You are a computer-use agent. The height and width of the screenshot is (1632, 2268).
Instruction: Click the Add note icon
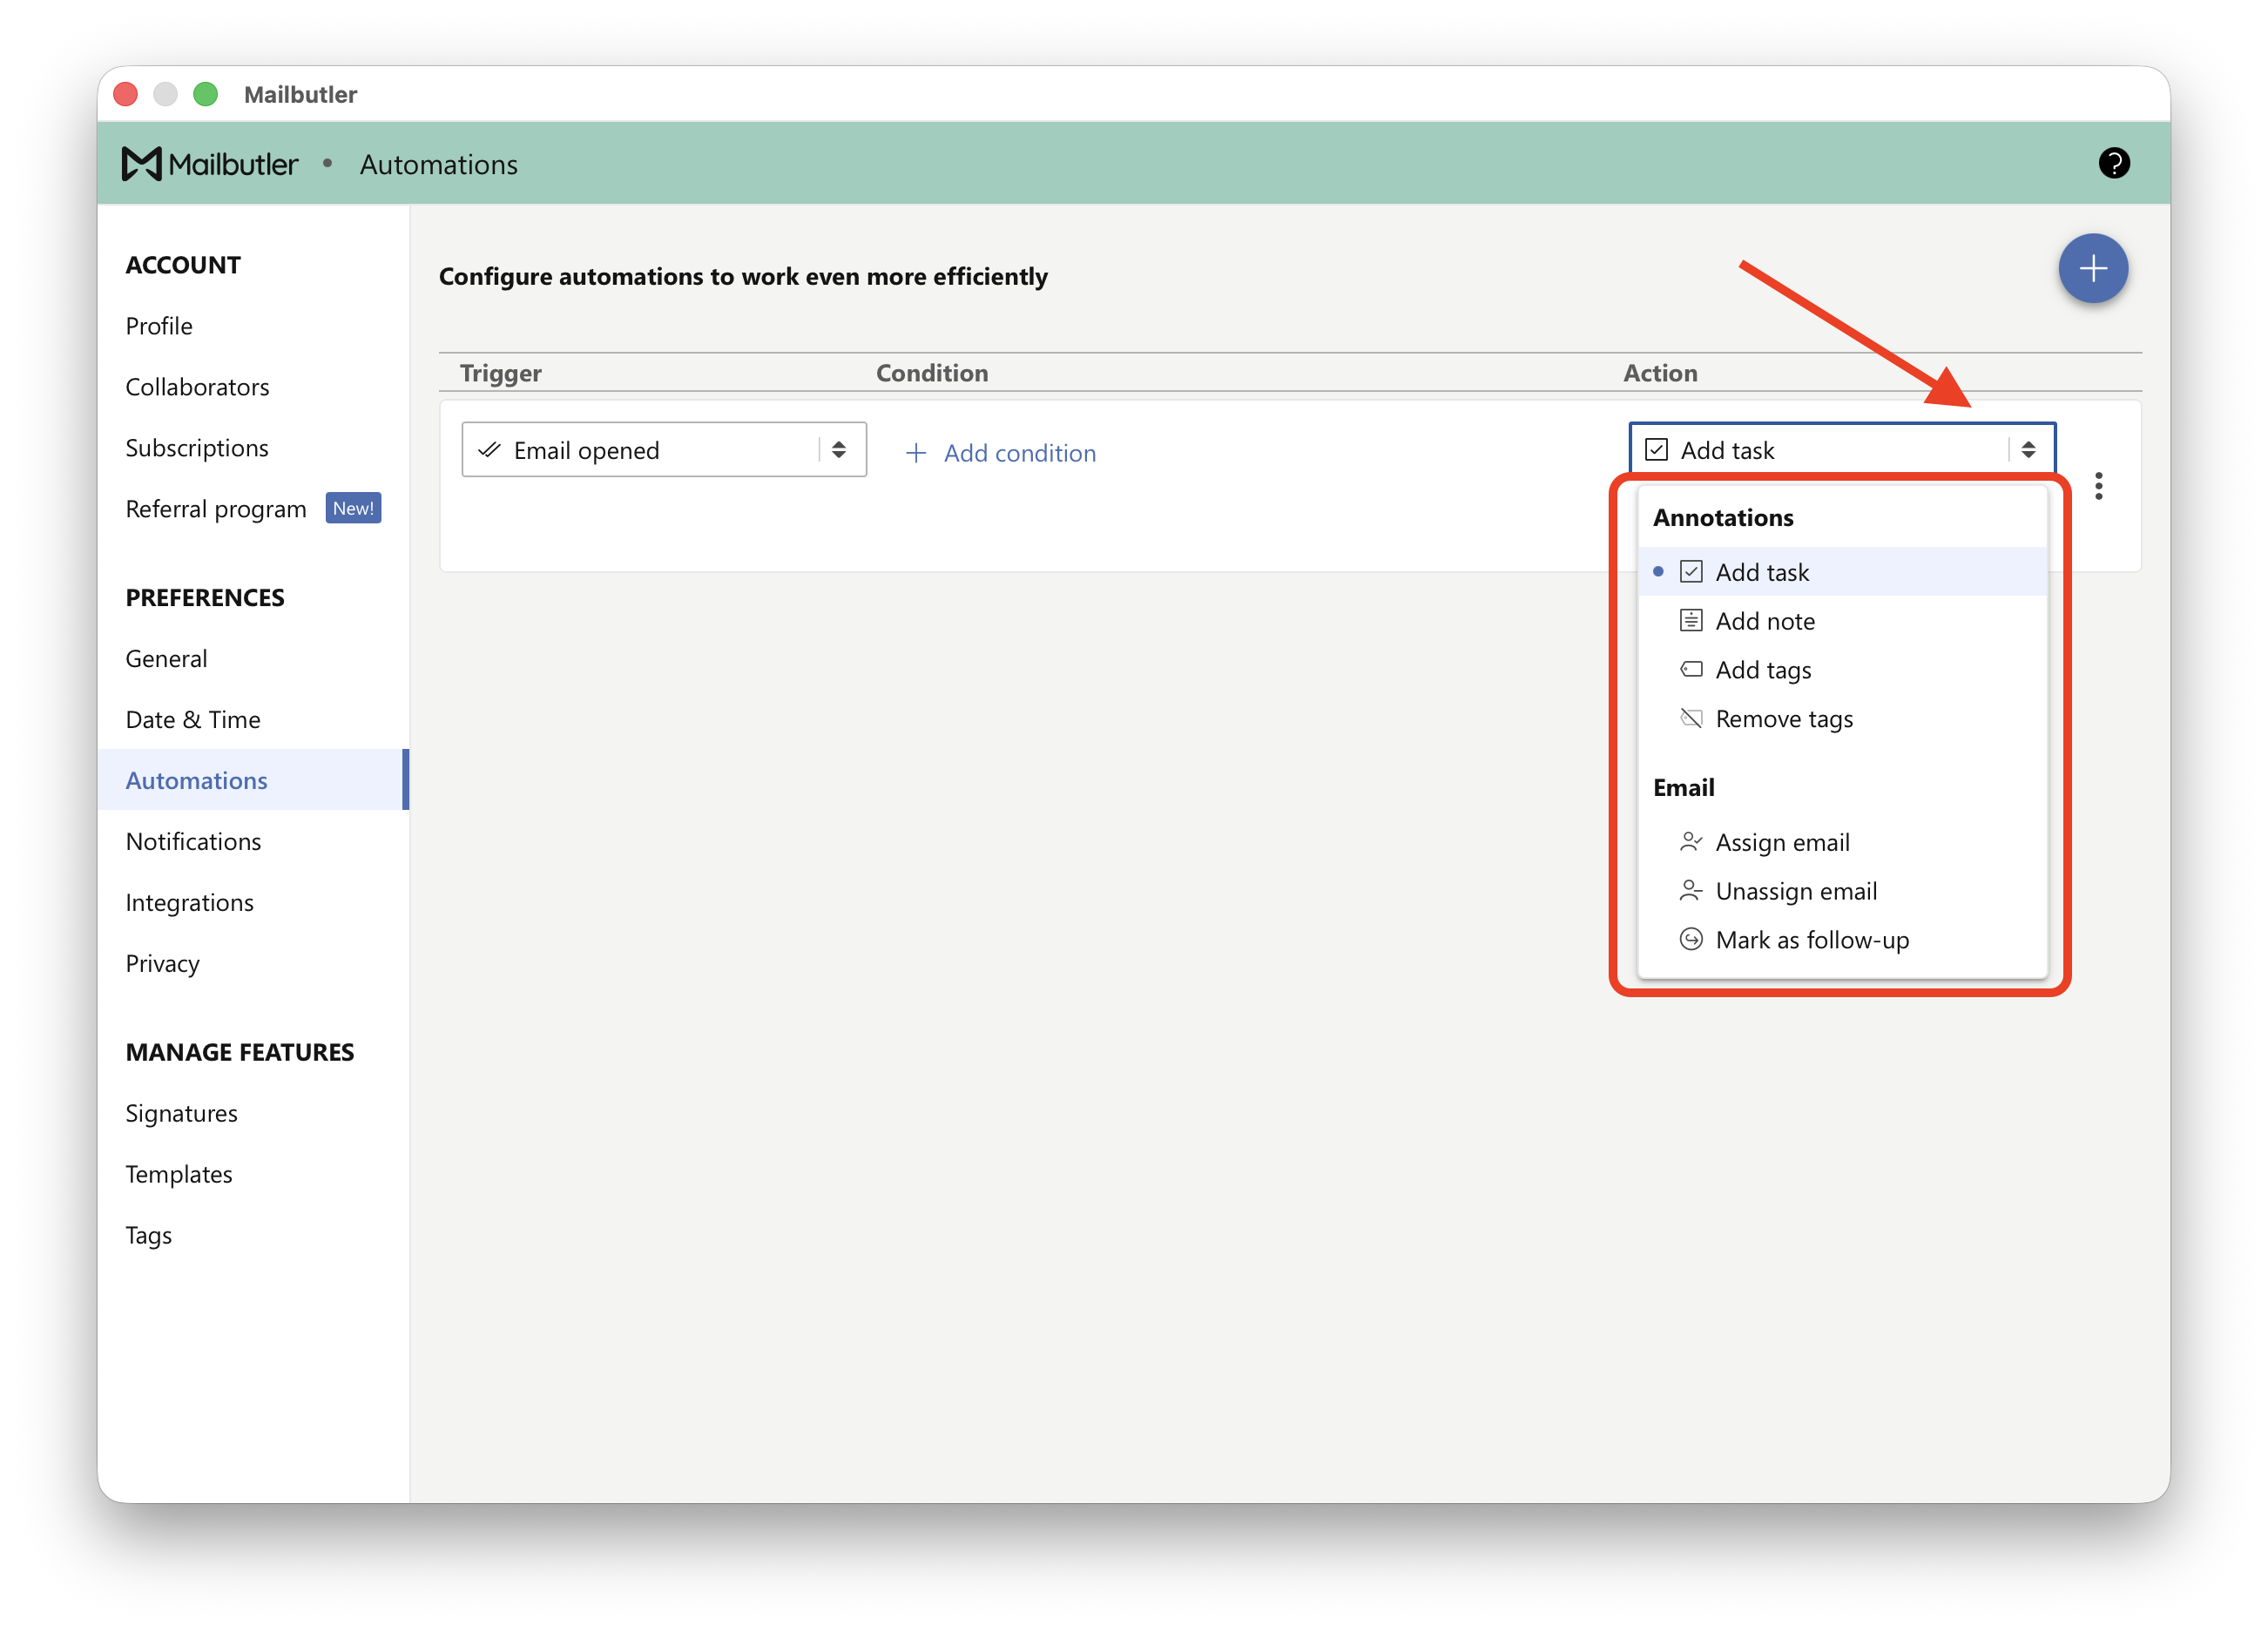click(1690, 621)
